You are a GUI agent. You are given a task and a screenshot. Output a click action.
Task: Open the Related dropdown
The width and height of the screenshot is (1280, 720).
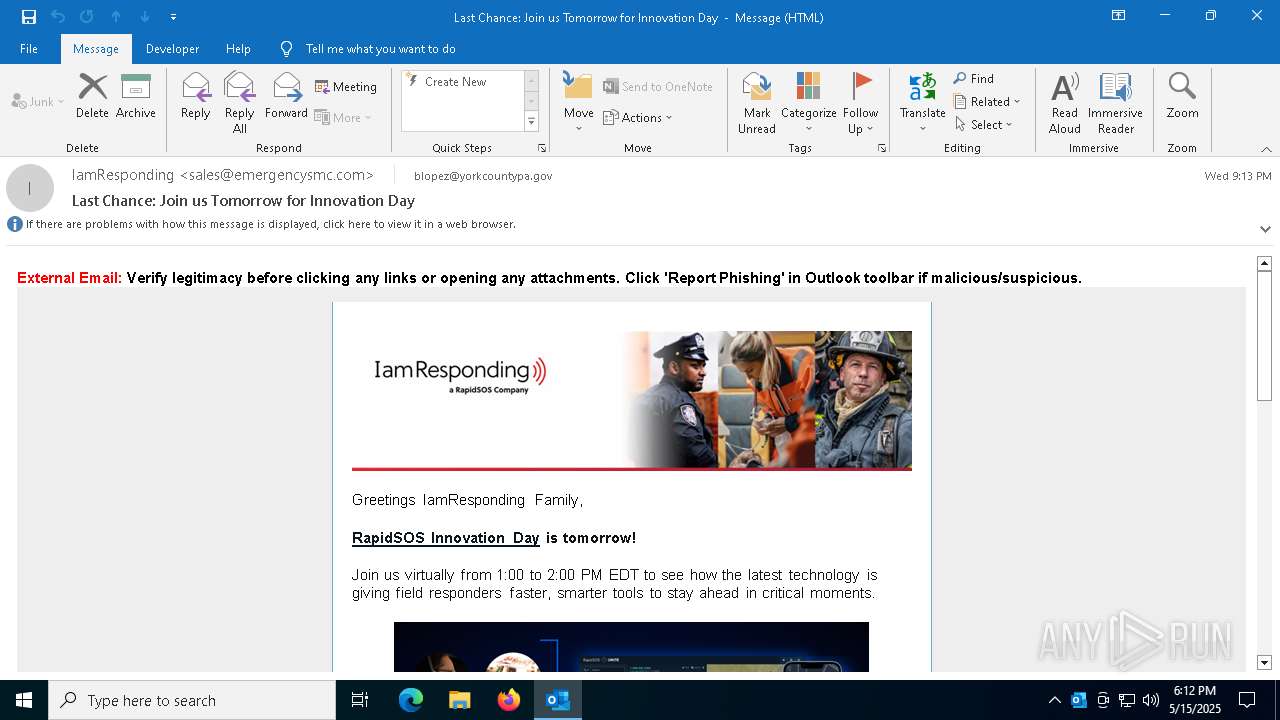(987, 101)
